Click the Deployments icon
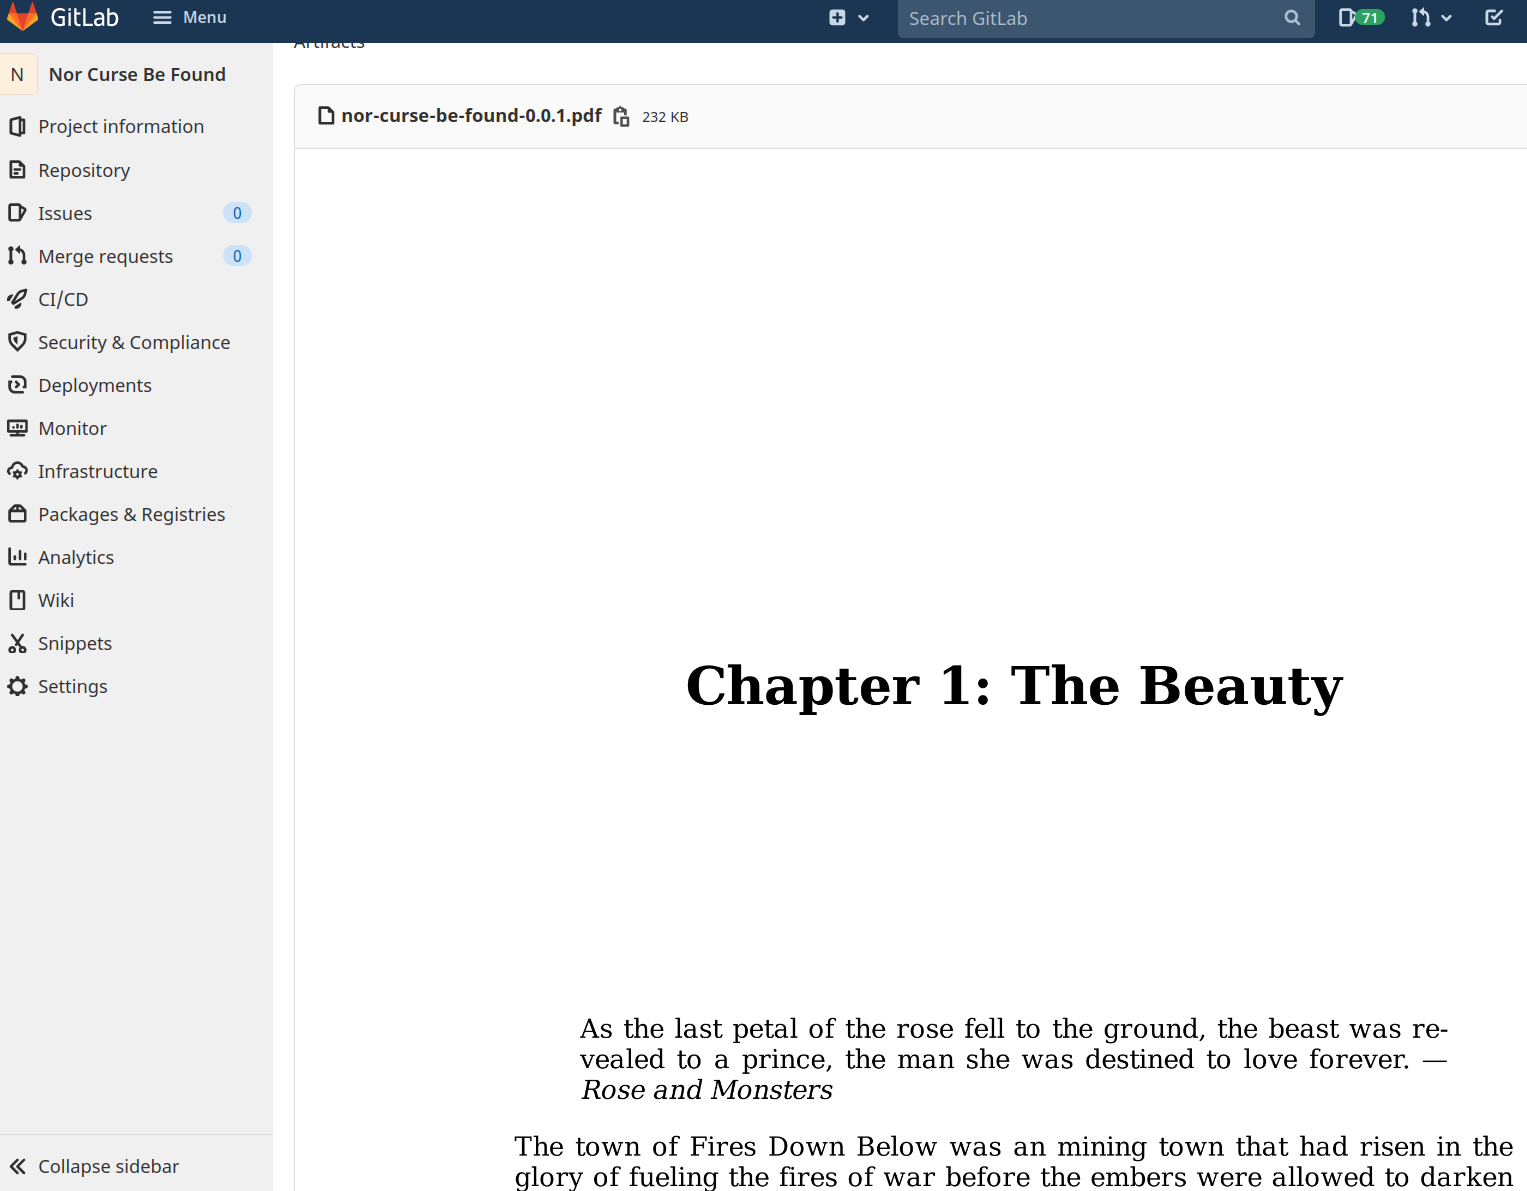Viewport: 1527px width, 1191px height. (17, 385)
